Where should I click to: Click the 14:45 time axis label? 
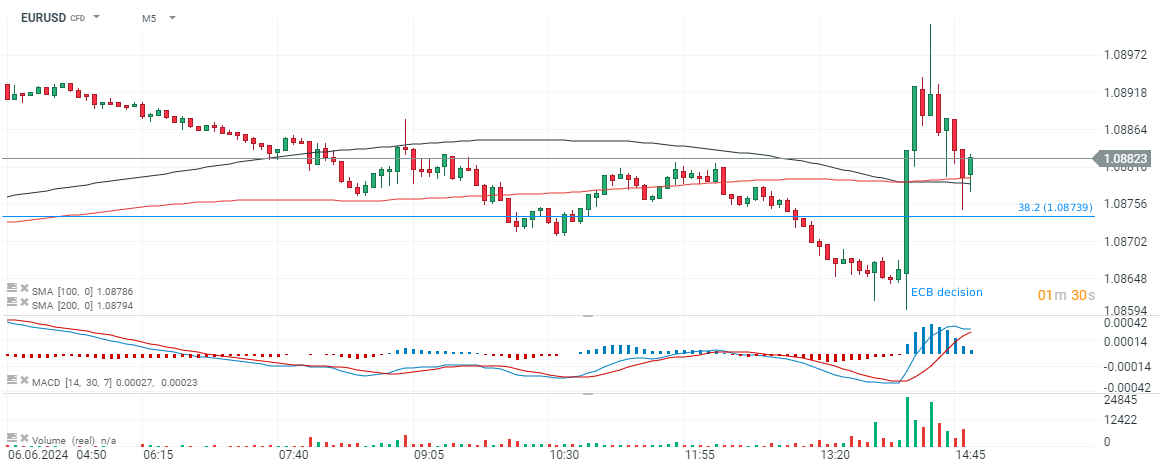969,453
